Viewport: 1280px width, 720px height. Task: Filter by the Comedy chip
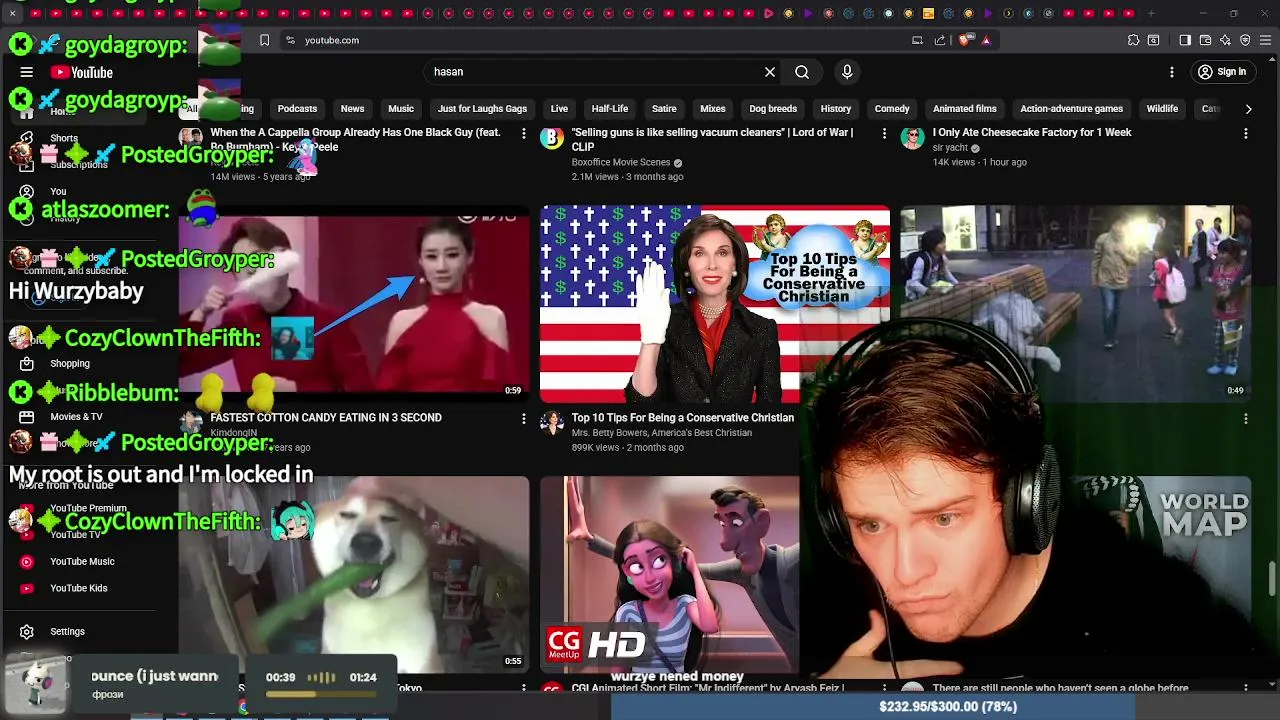(x=892, y=109)
